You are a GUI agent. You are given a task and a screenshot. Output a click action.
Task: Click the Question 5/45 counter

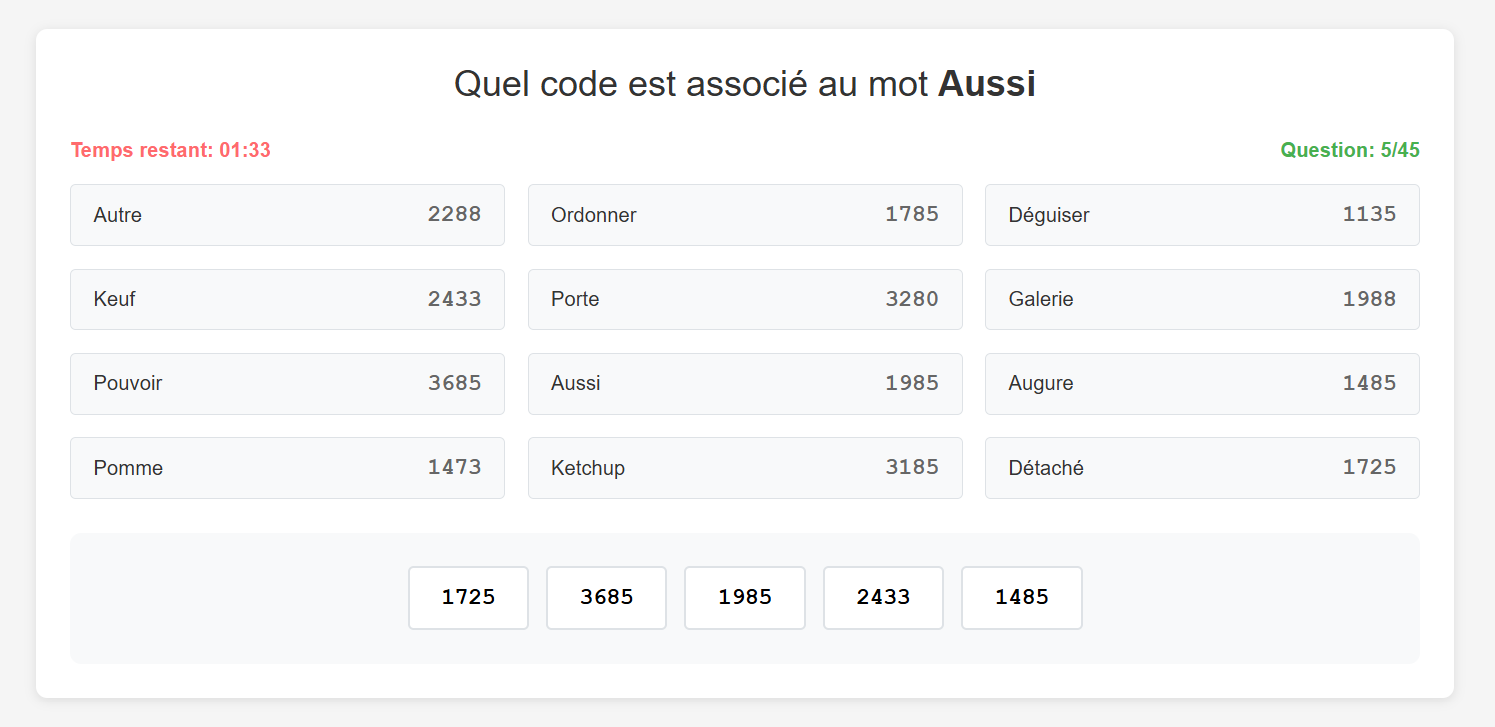coord(1349,151)
